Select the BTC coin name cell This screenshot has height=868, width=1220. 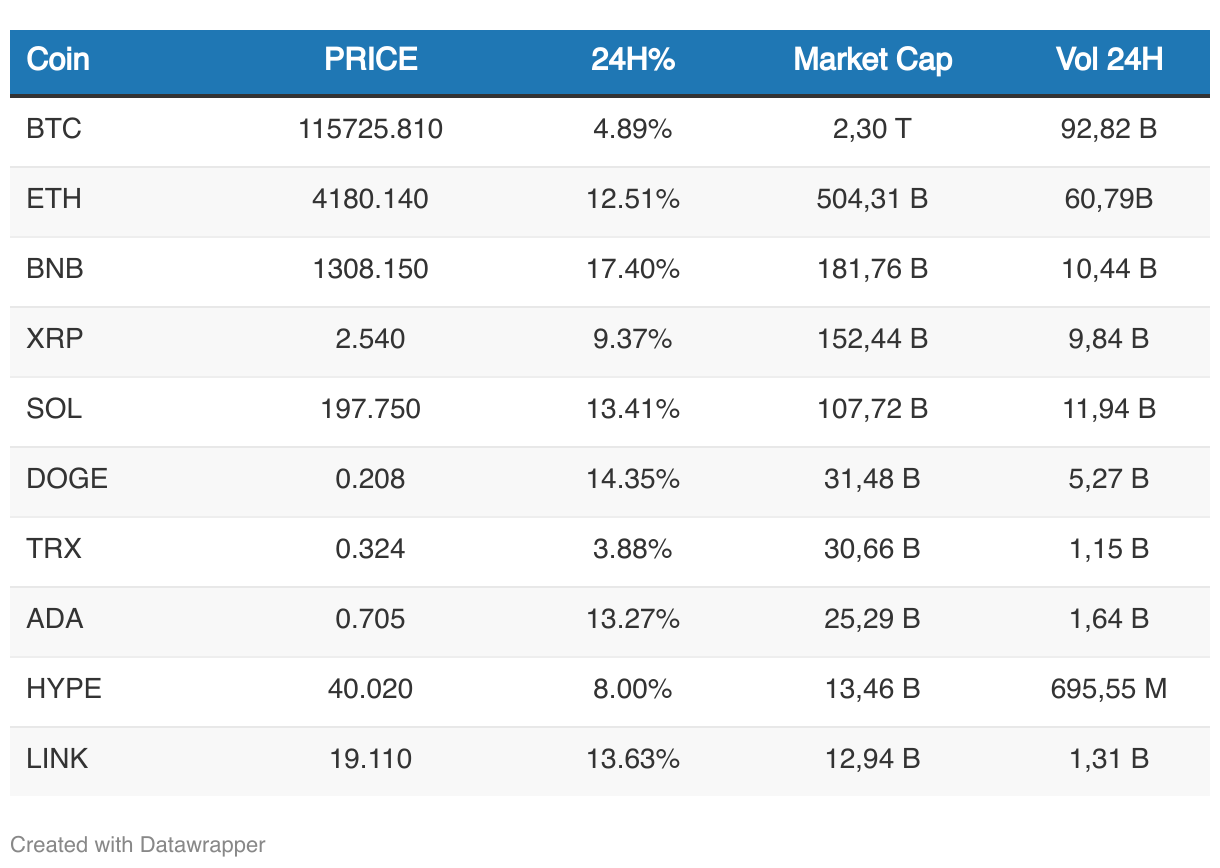coord(54,129)
